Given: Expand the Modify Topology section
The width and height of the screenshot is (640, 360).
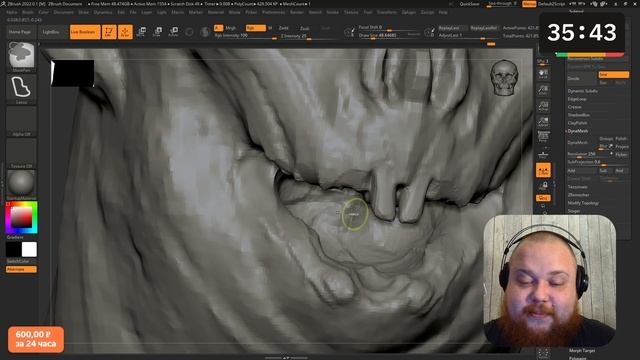Looking at the screenshot, I should point(583,203).
